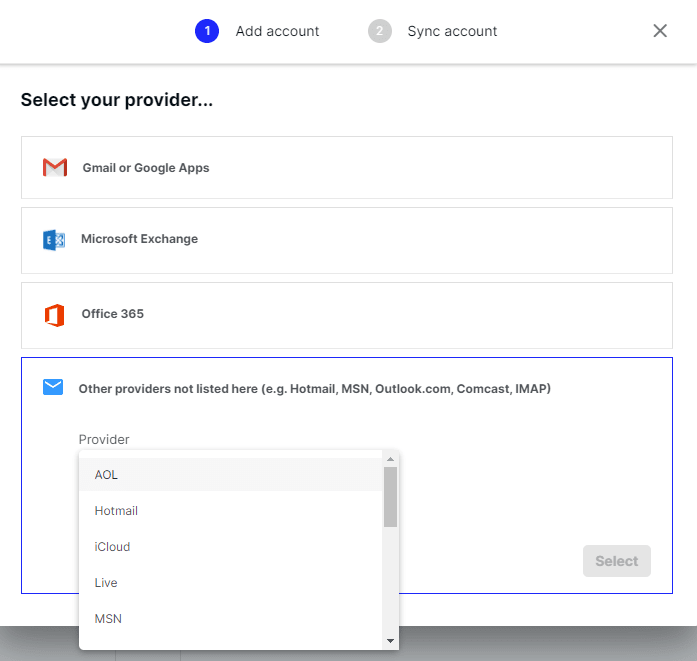Click the step 1 circle indicator

(207, 31)
